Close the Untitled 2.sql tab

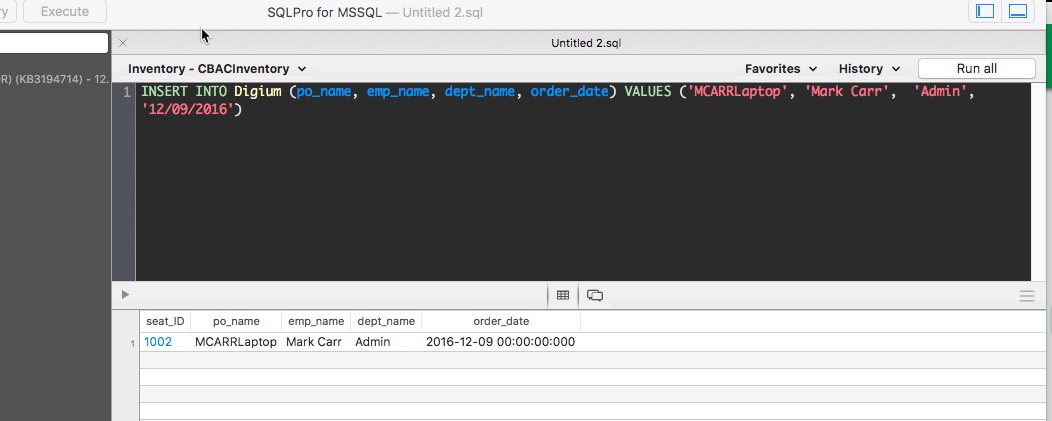pos(123,43)
